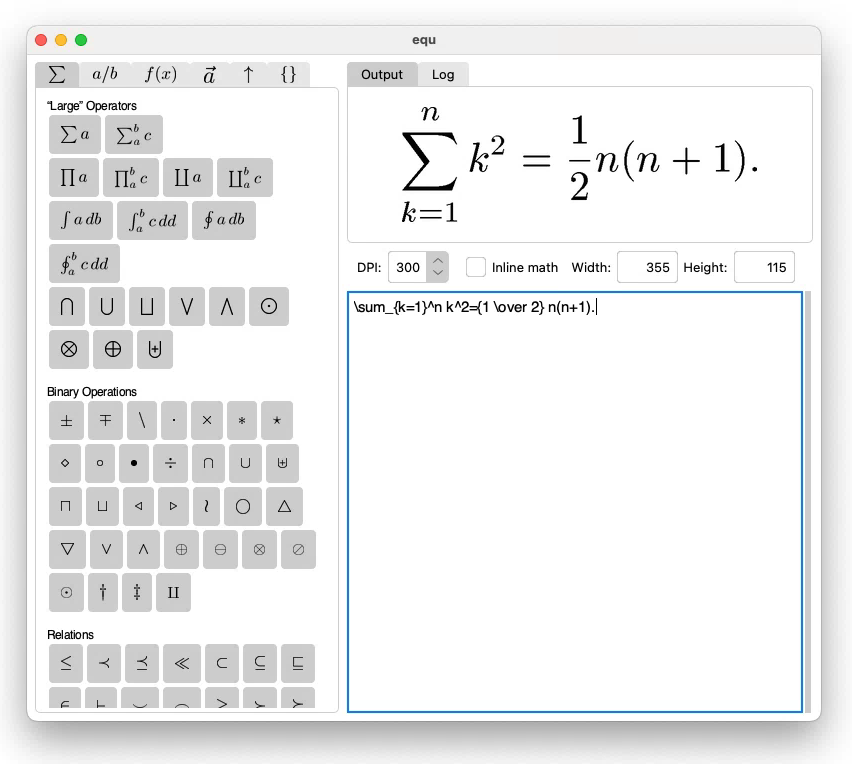
Task: Insert the big circled dot operator
Action: [x=269, y=306]
